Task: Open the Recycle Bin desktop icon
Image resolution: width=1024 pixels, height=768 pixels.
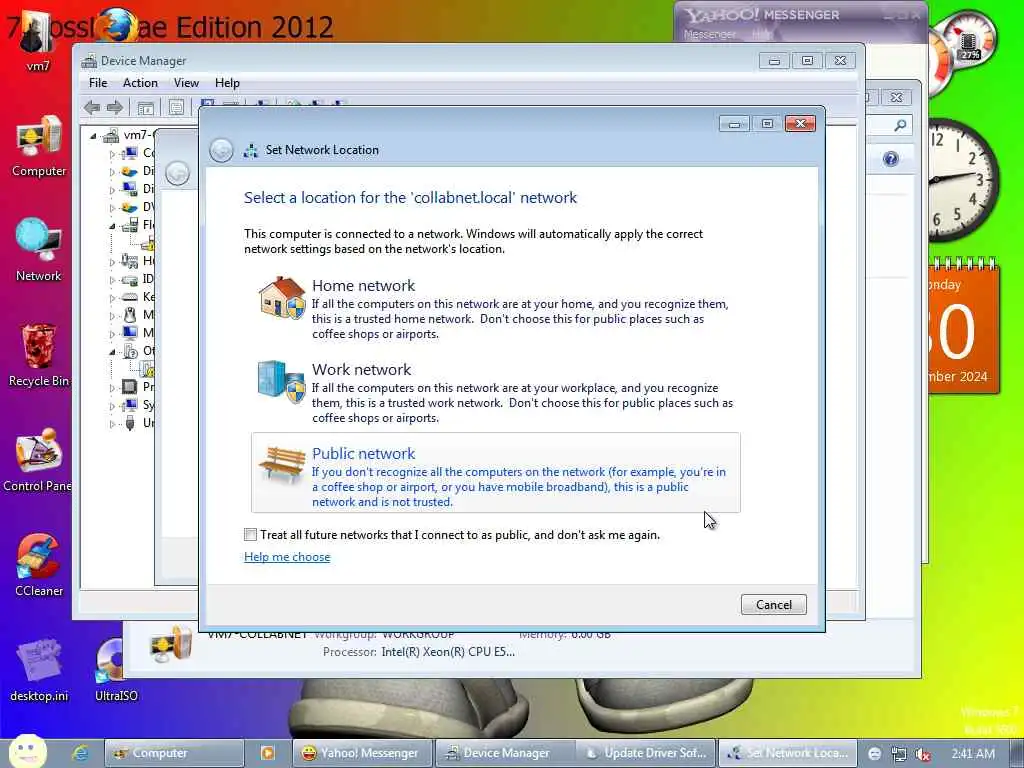Action: point(39,355)
